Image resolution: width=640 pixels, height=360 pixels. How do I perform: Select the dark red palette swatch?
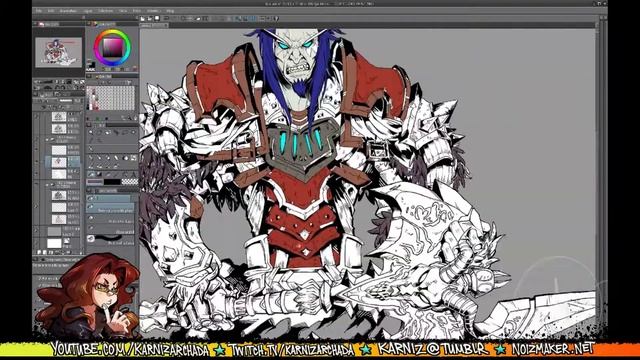tap(96, 108)
